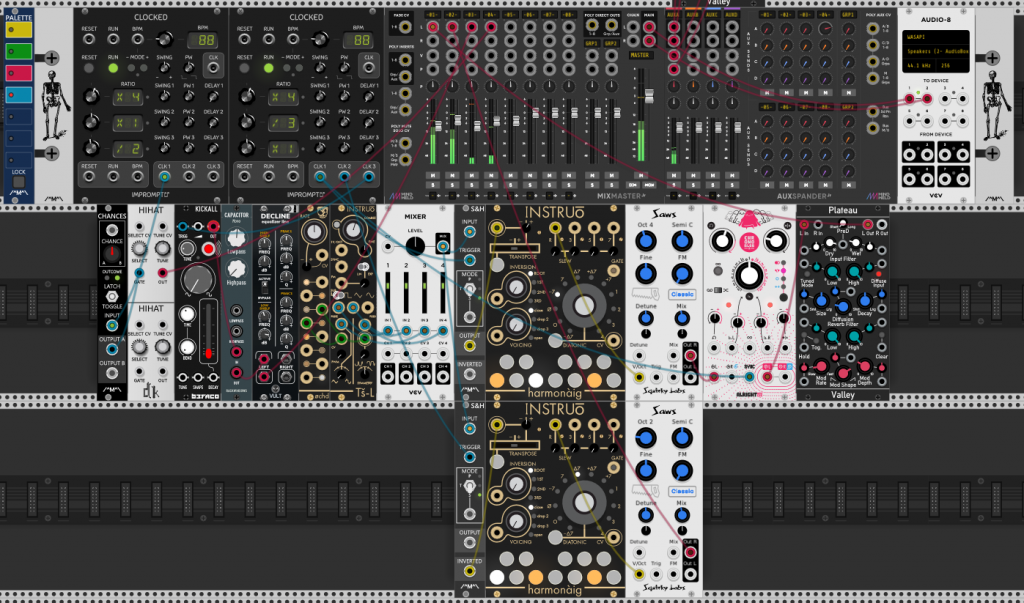Image resolution: width=1024 pixels, height=603 pixels.
Task: Open WASAPI driver menu on Audio-8
Action: (x=935, y=38)
